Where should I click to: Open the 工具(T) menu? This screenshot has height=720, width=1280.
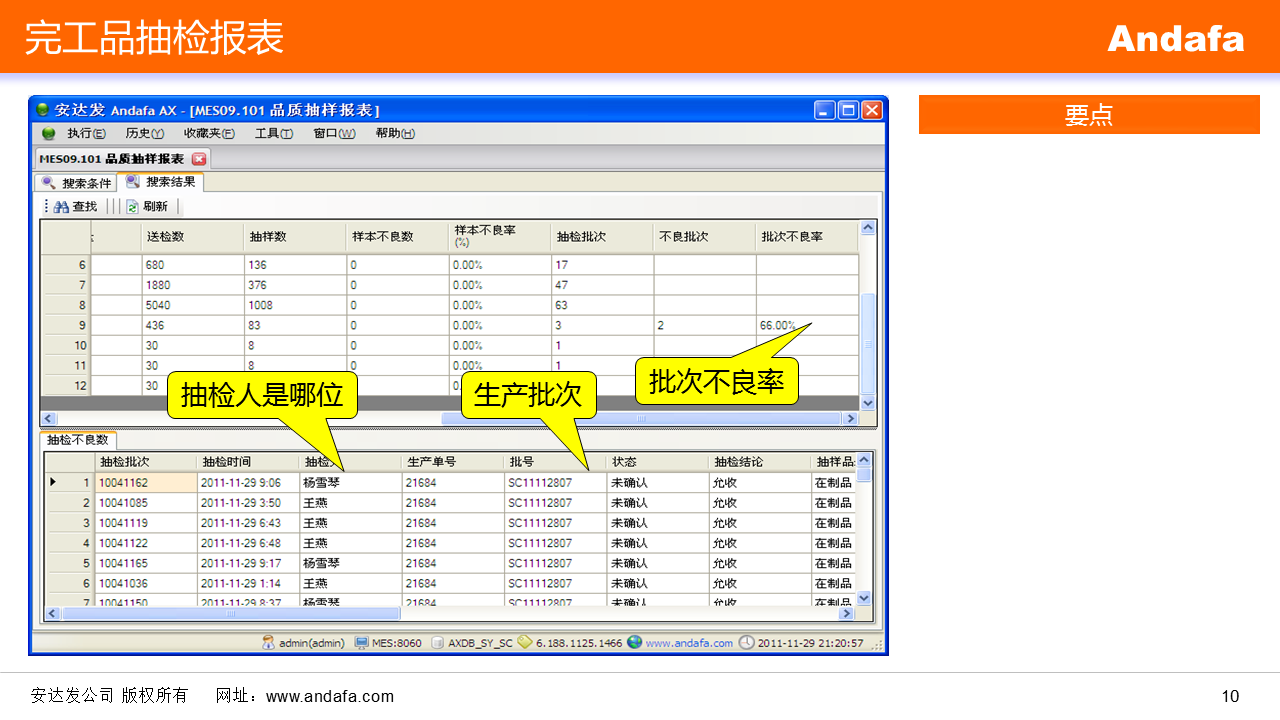point(273,134)
